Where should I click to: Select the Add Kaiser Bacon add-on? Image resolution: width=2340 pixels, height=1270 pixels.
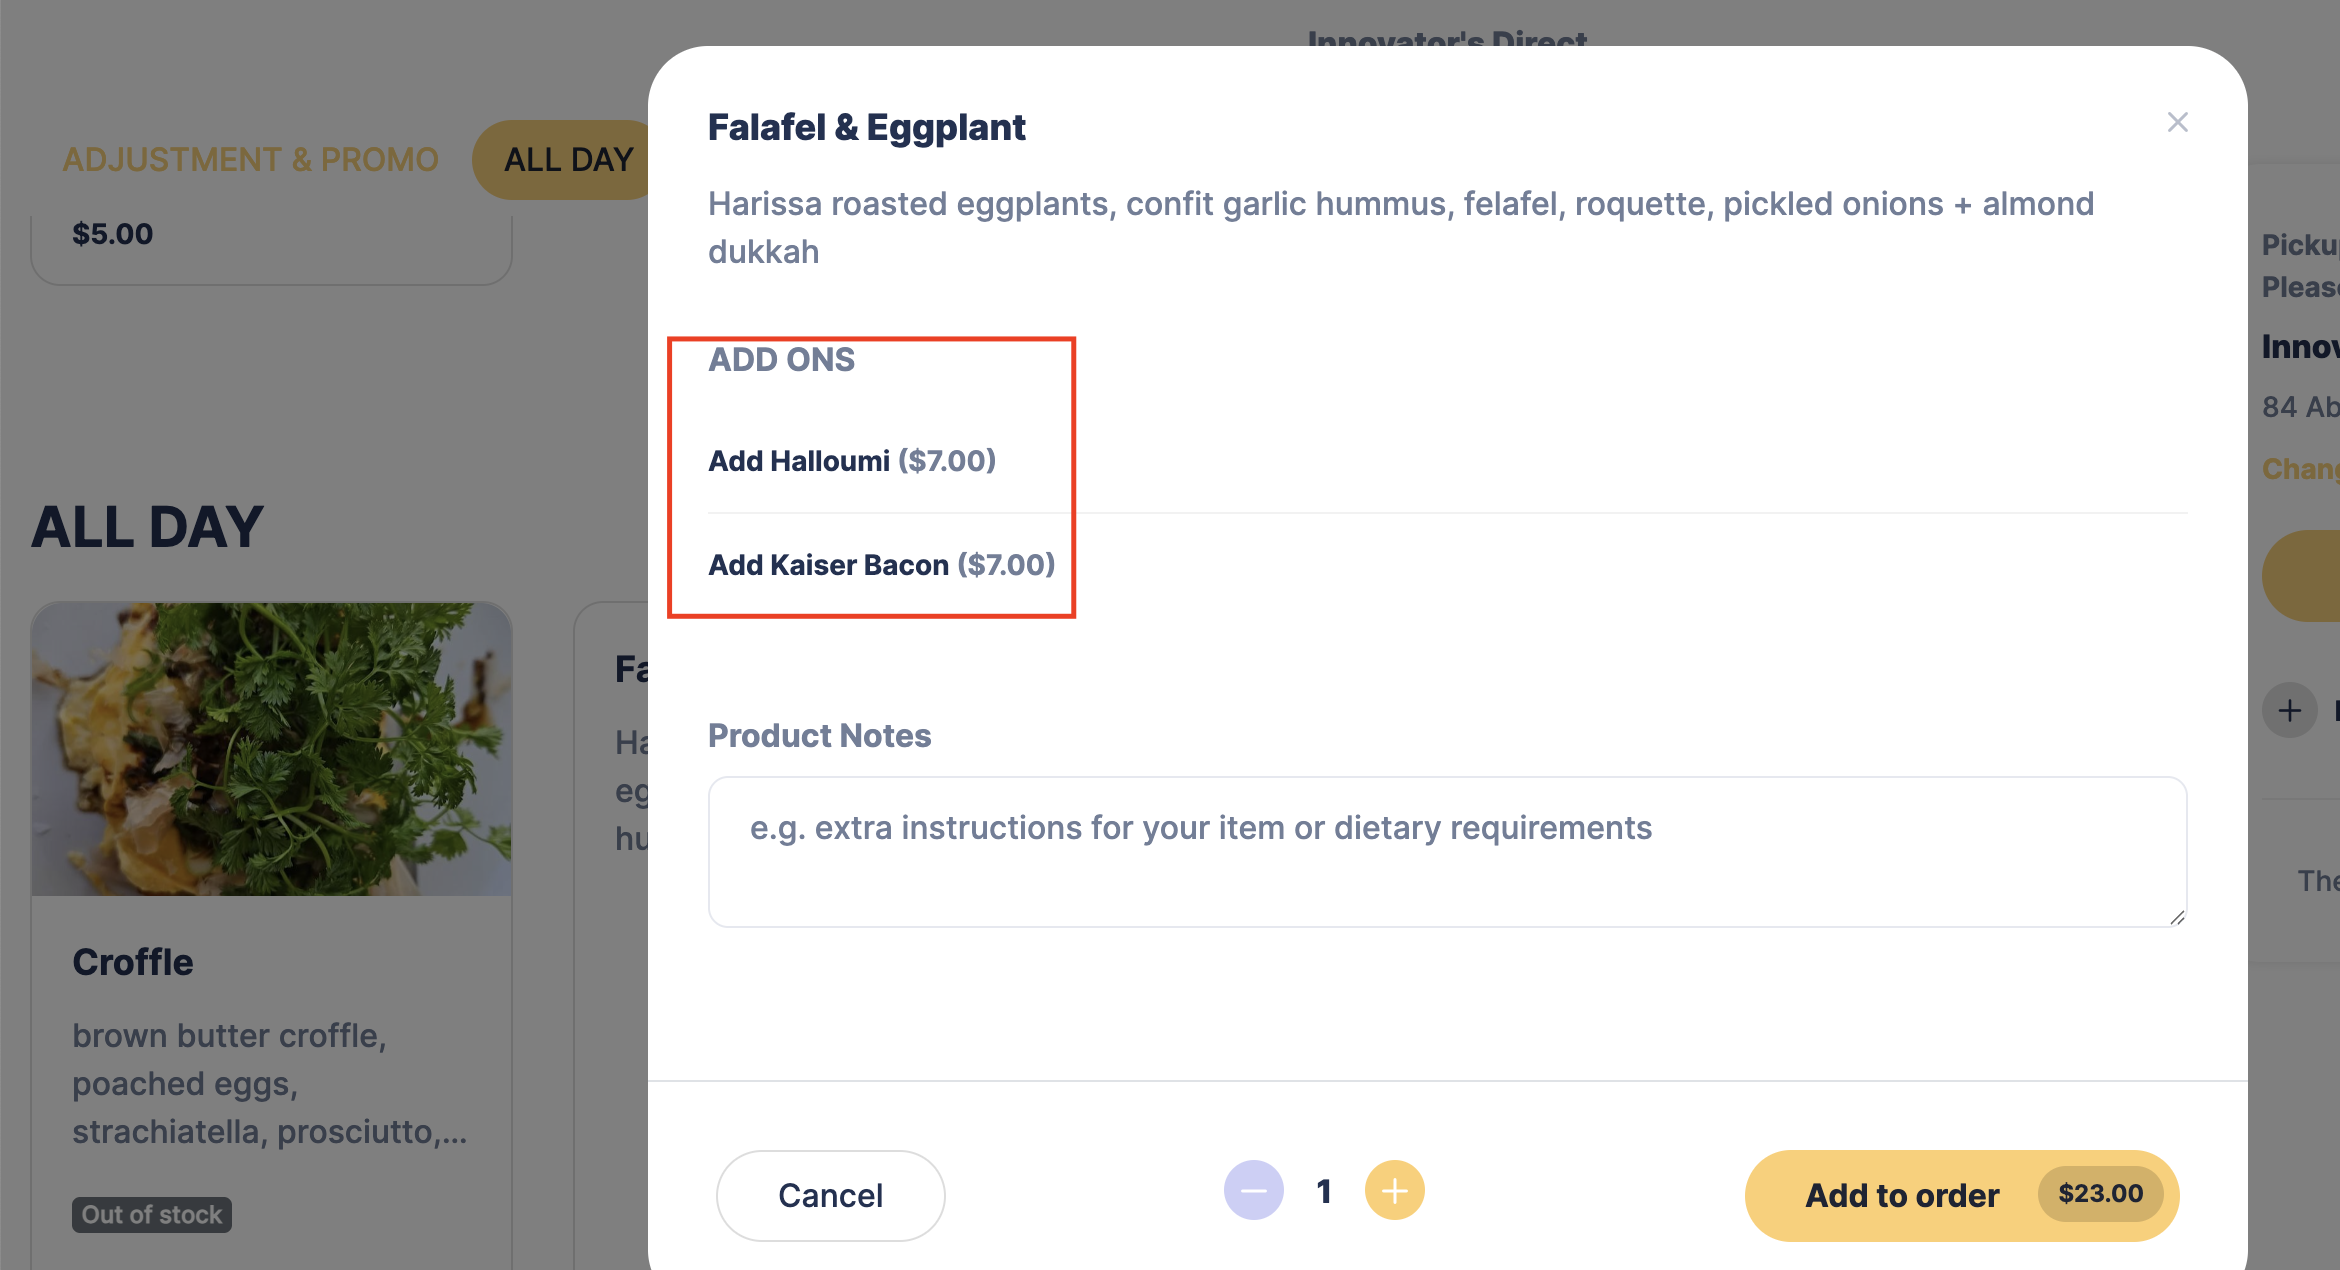coord(881,565)
